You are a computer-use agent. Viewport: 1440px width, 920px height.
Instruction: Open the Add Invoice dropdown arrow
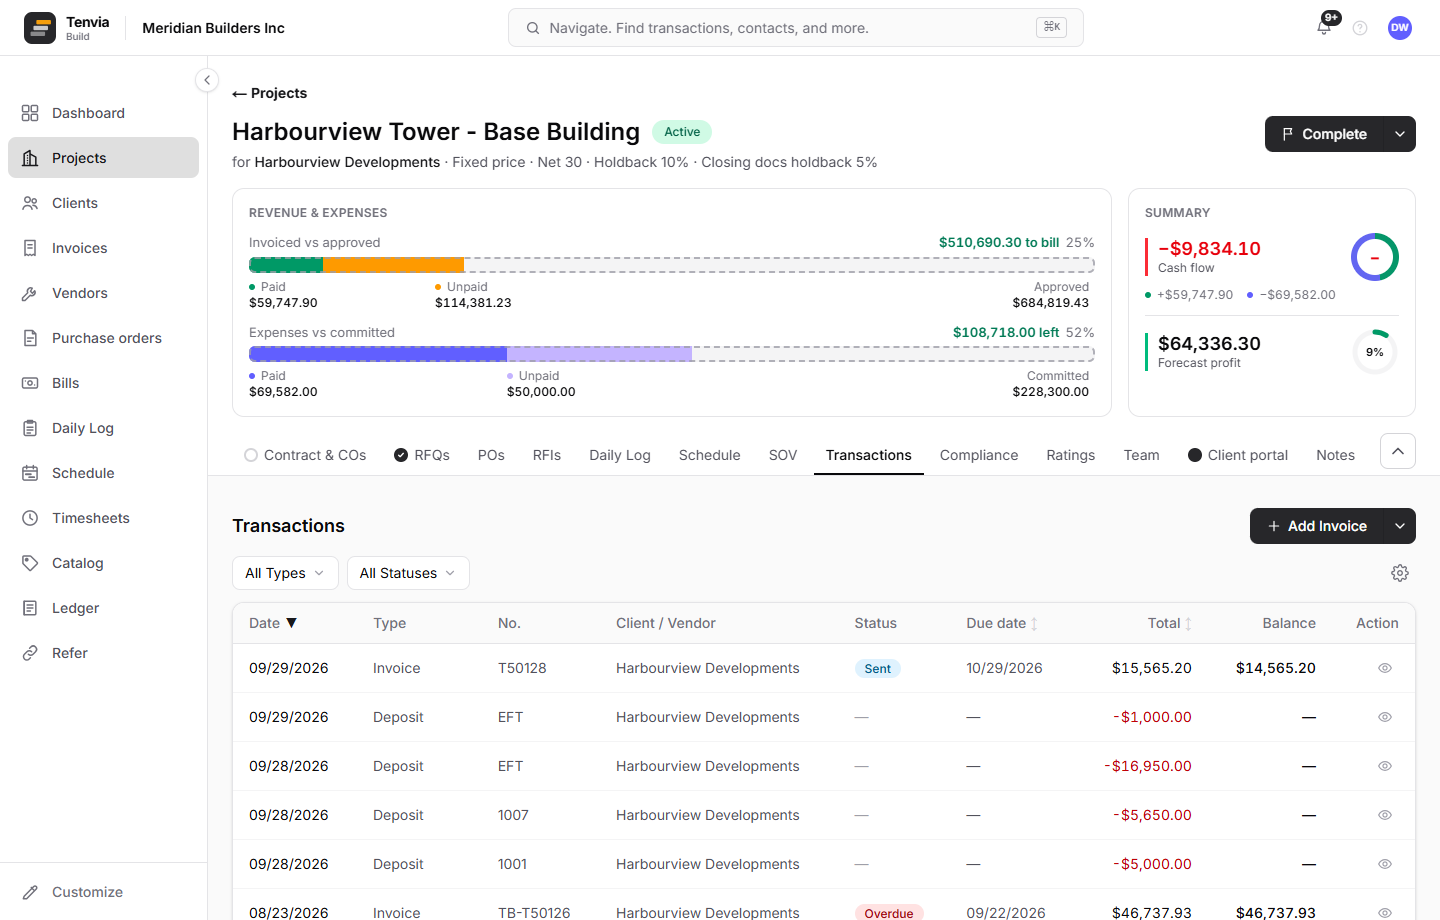[1400, 526]
